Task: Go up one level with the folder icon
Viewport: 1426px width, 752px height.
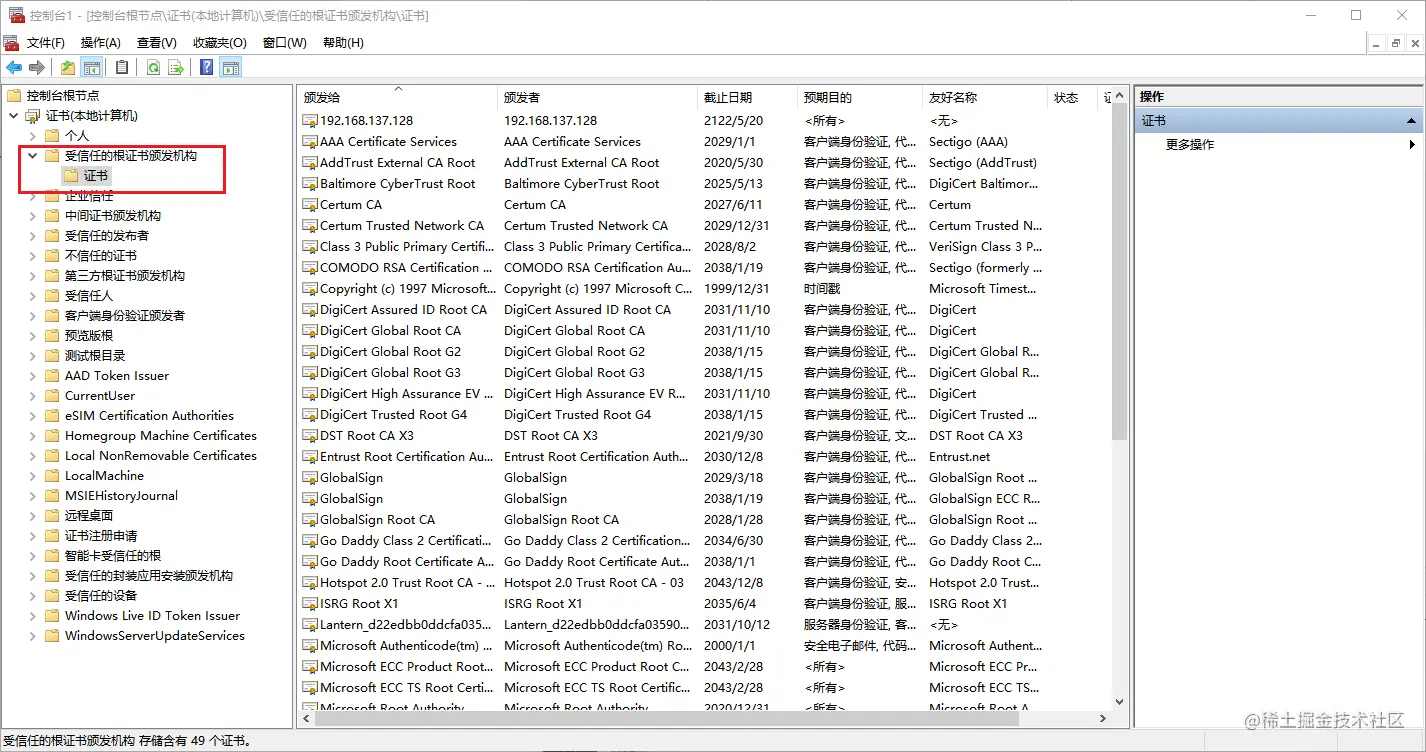Action: click(68, 68)
